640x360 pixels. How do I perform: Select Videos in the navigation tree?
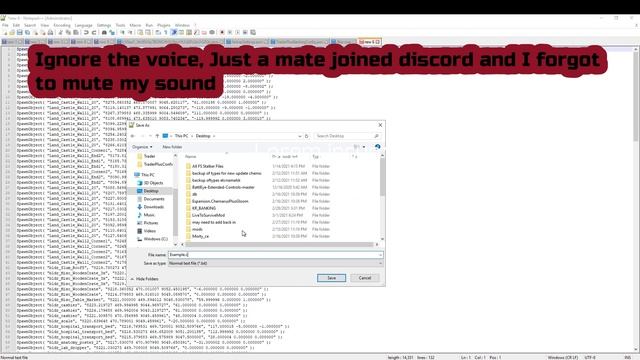coord(149,231)
